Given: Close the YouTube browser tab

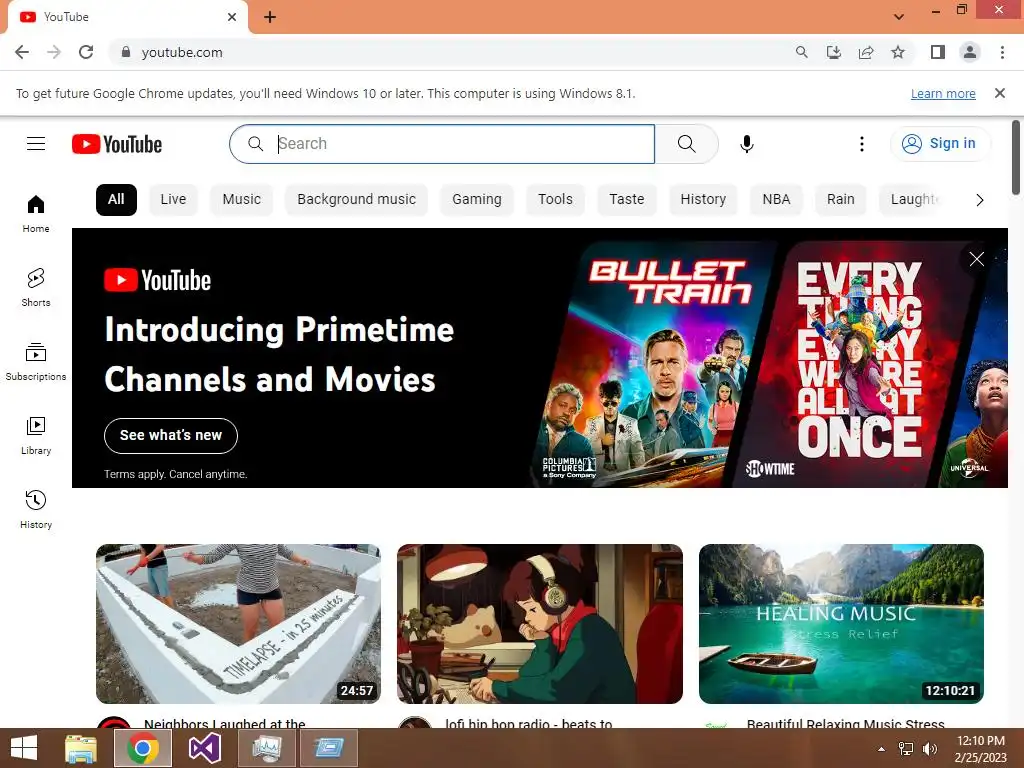Looking at the screenshot, I should pos(232,17).
